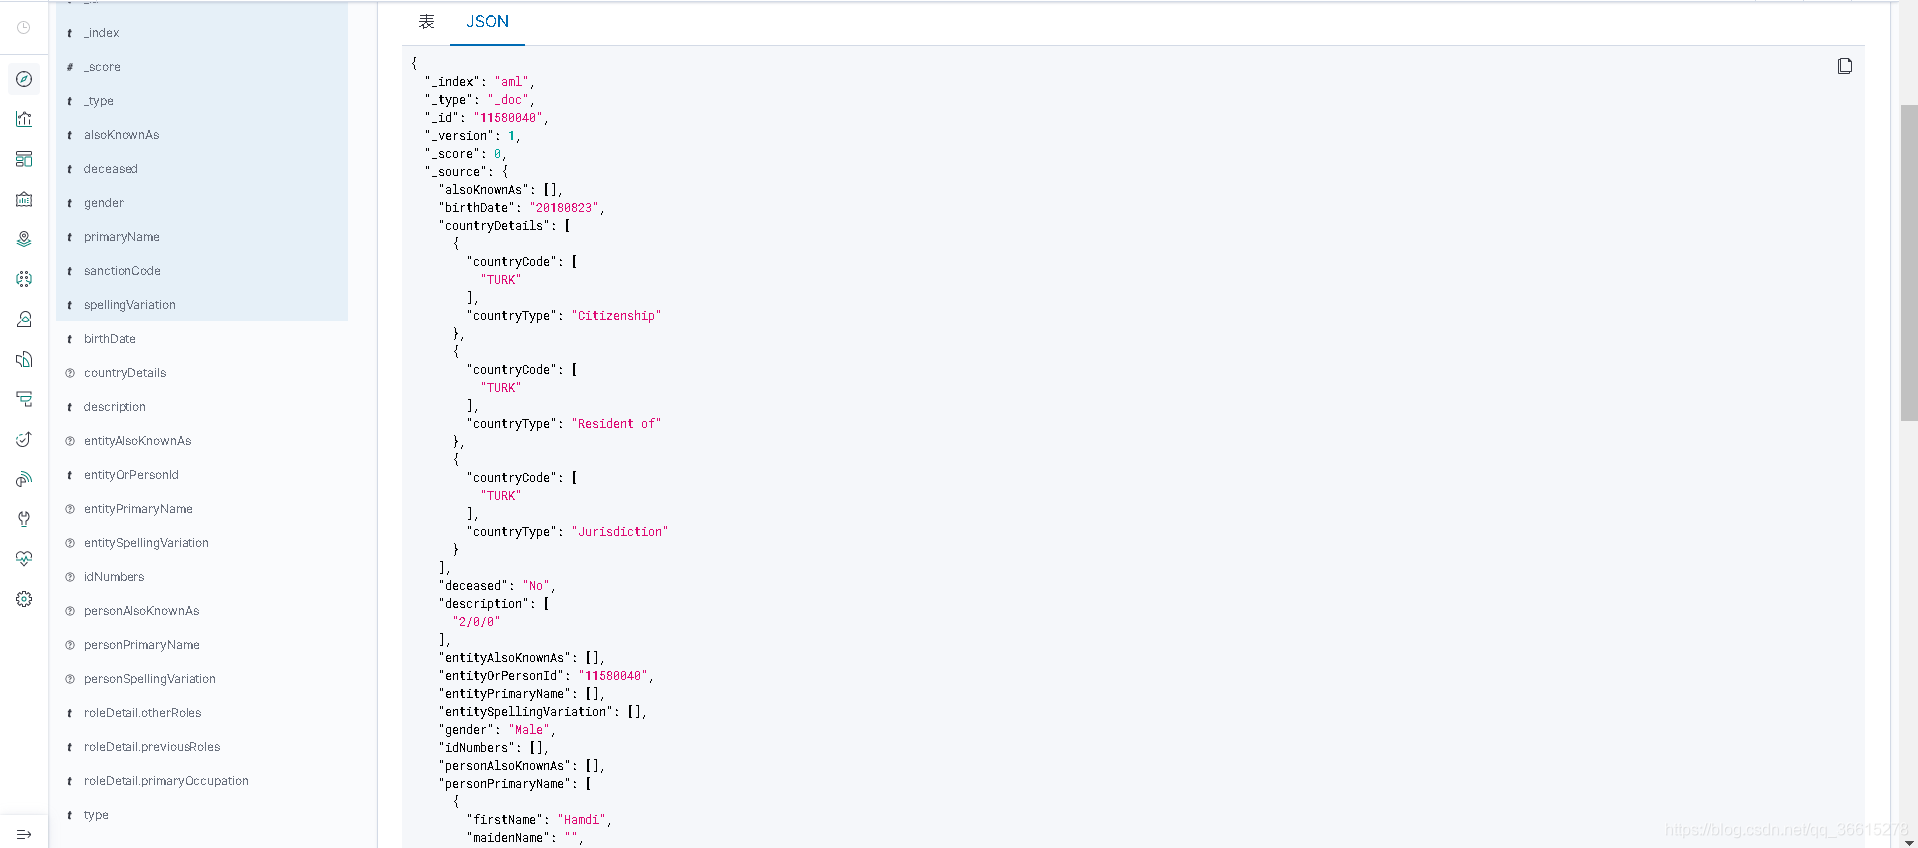
Task: Click "Jurisdiction" value in JSON
Action: click(x=620, y=532)
